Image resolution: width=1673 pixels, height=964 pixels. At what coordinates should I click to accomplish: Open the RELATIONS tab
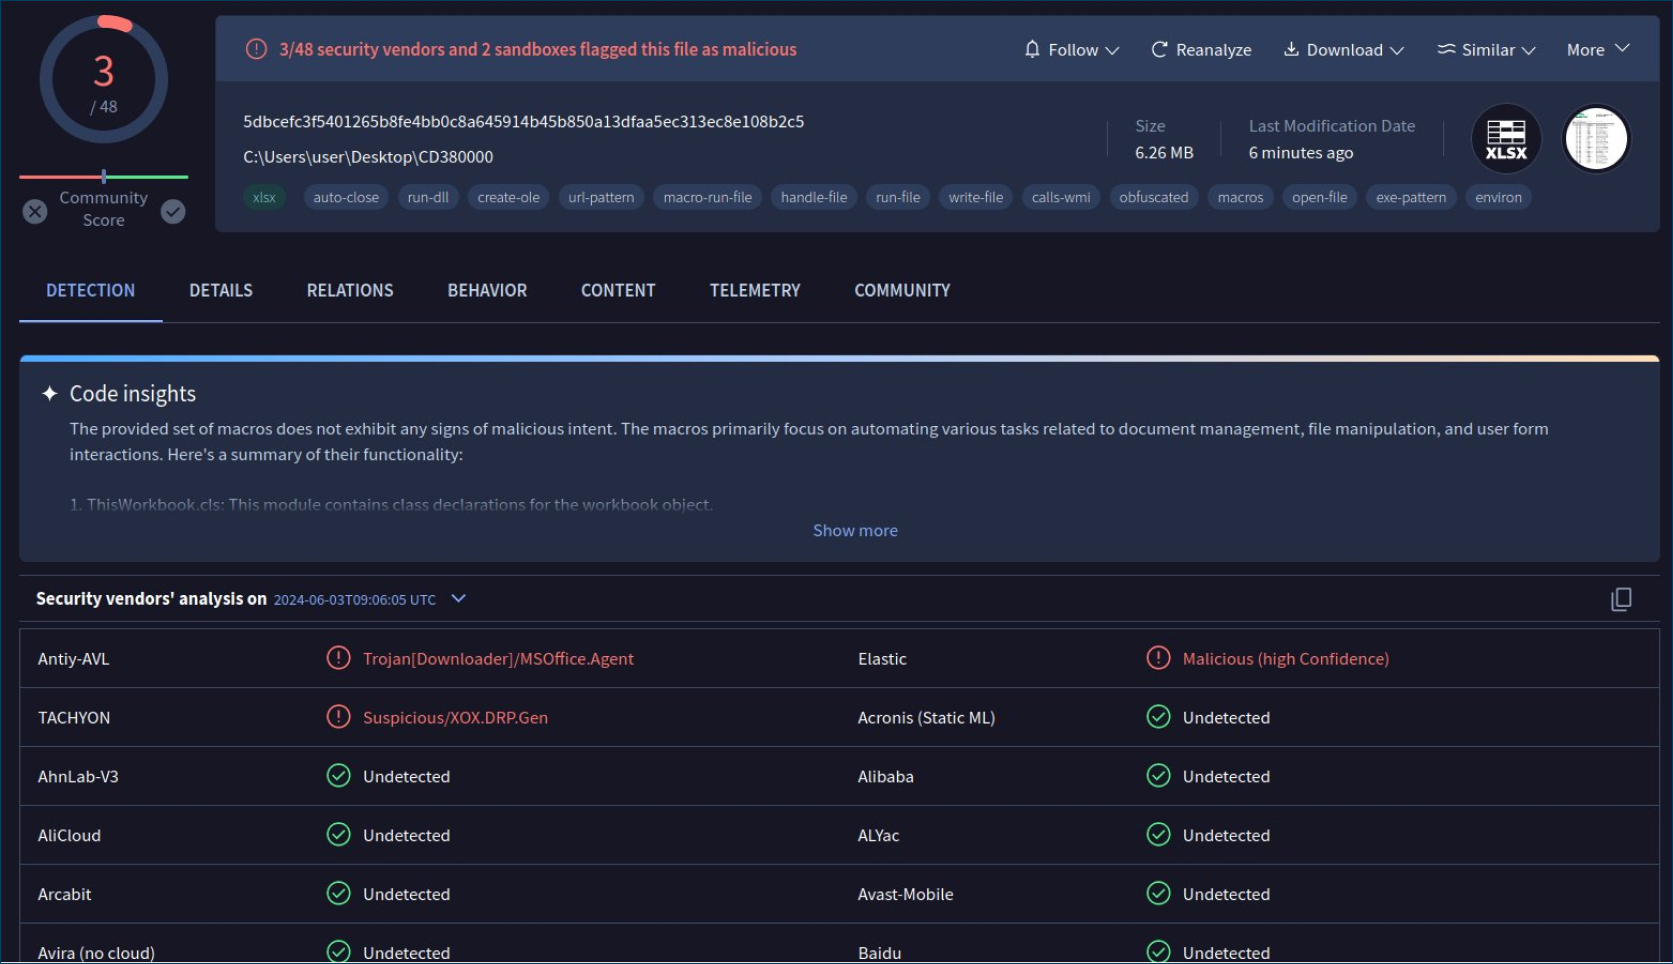350,290
